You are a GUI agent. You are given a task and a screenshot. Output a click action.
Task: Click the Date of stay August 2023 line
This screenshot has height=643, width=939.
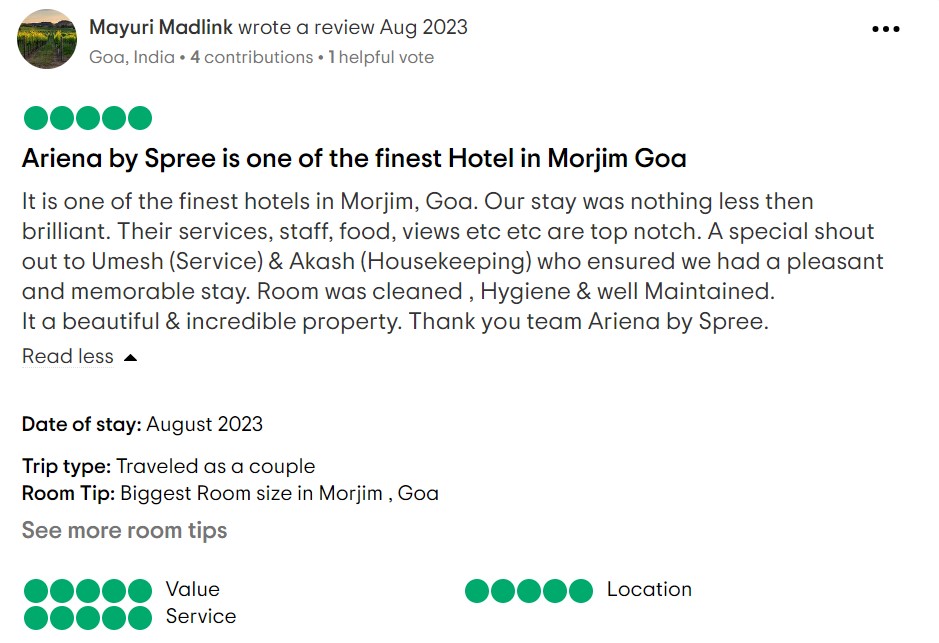pyautogui.click(x=142, y=424)
